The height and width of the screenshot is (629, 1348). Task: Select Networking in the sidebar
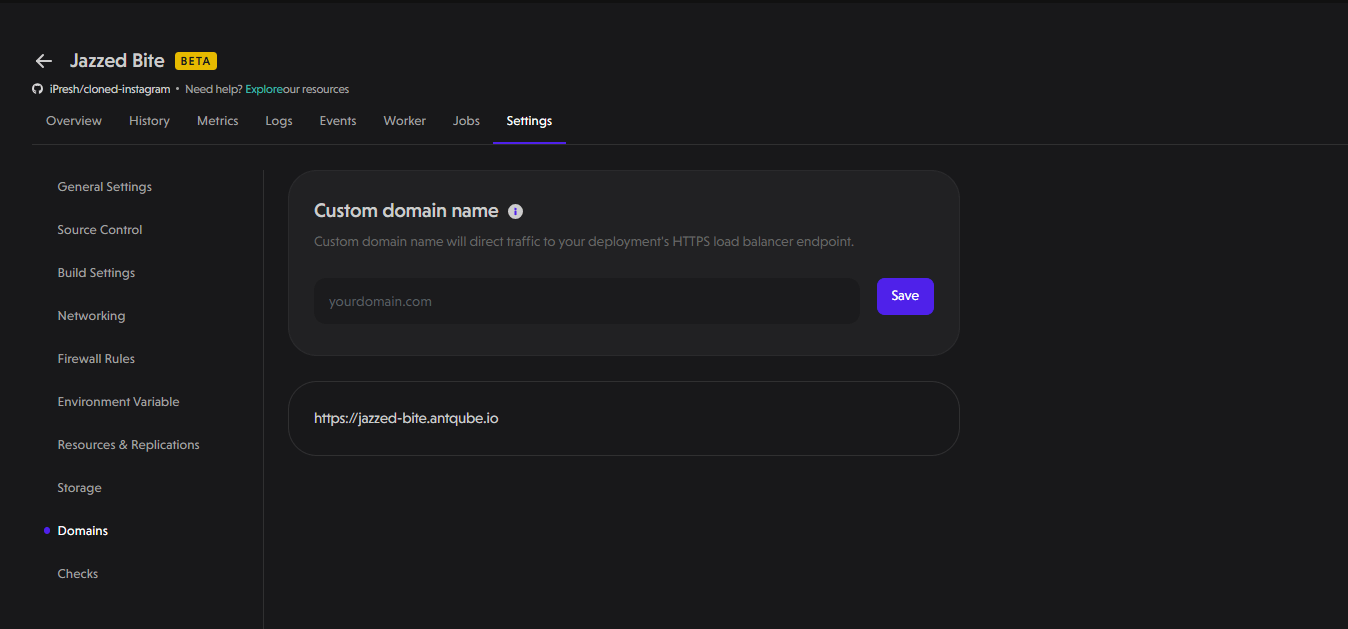(x=91, y=316)
